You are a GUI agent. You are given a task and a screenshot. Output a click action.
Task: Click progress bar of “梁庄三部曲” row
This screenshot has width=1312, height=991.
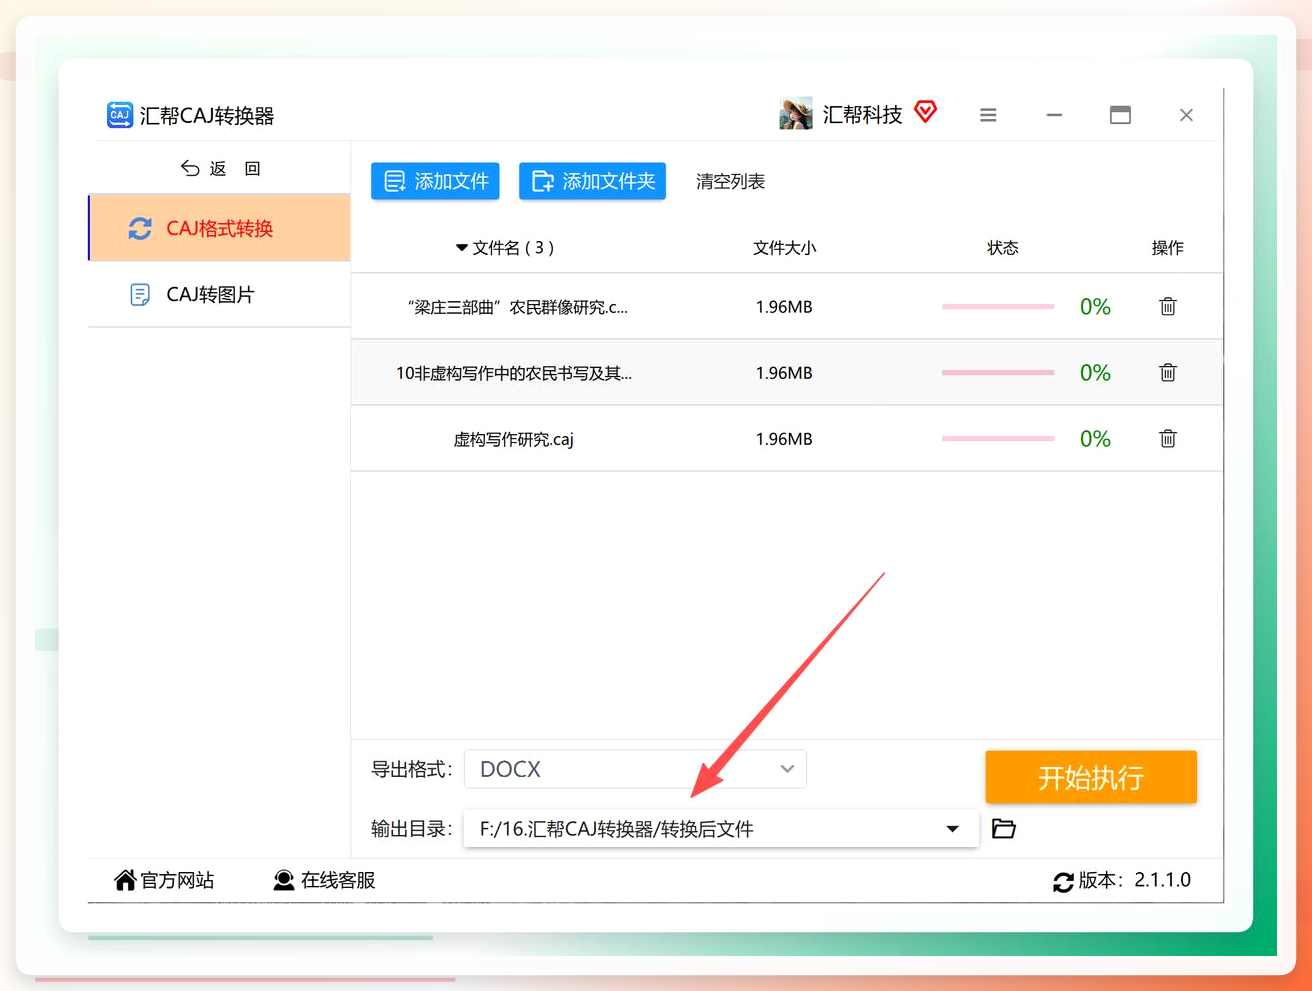[998, 307]
